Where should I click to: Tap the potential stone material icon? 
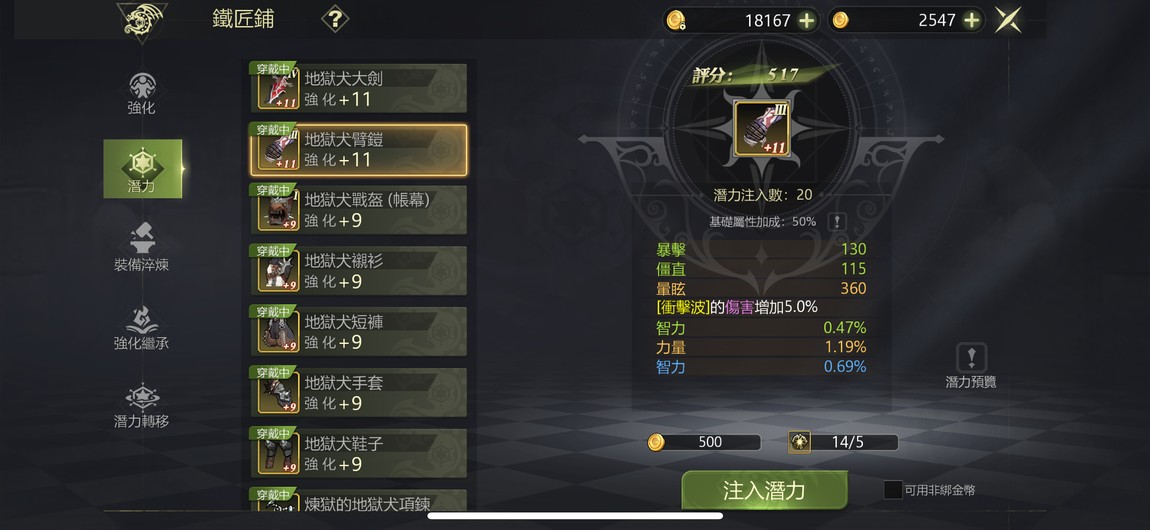pyautogui.click(x=799, y=442)
